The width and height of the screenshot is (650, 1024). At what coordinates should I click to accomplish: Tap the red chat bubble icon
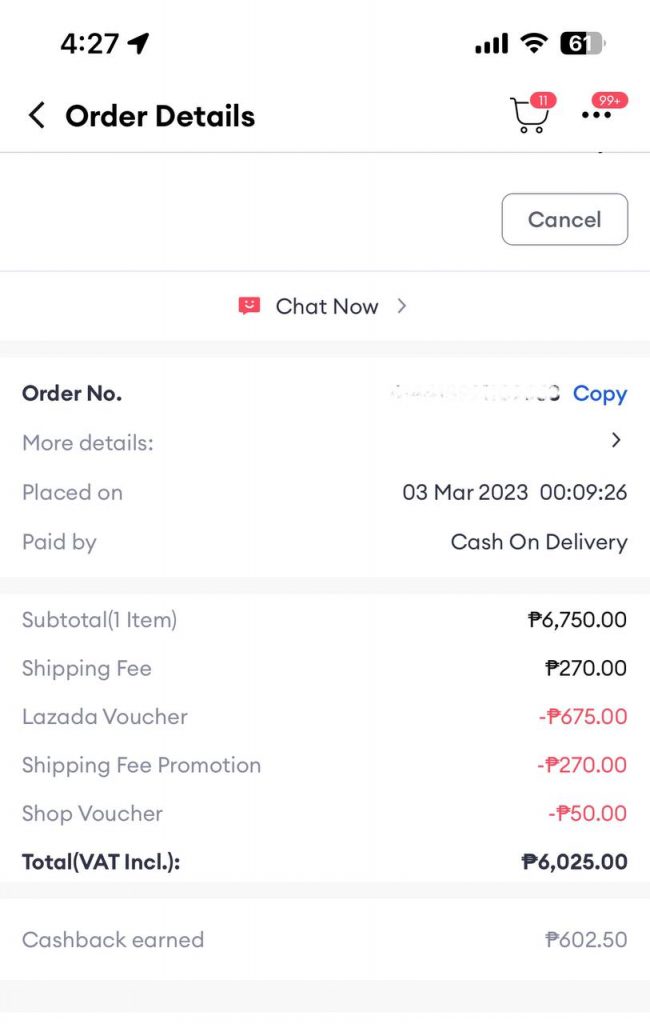249,306
